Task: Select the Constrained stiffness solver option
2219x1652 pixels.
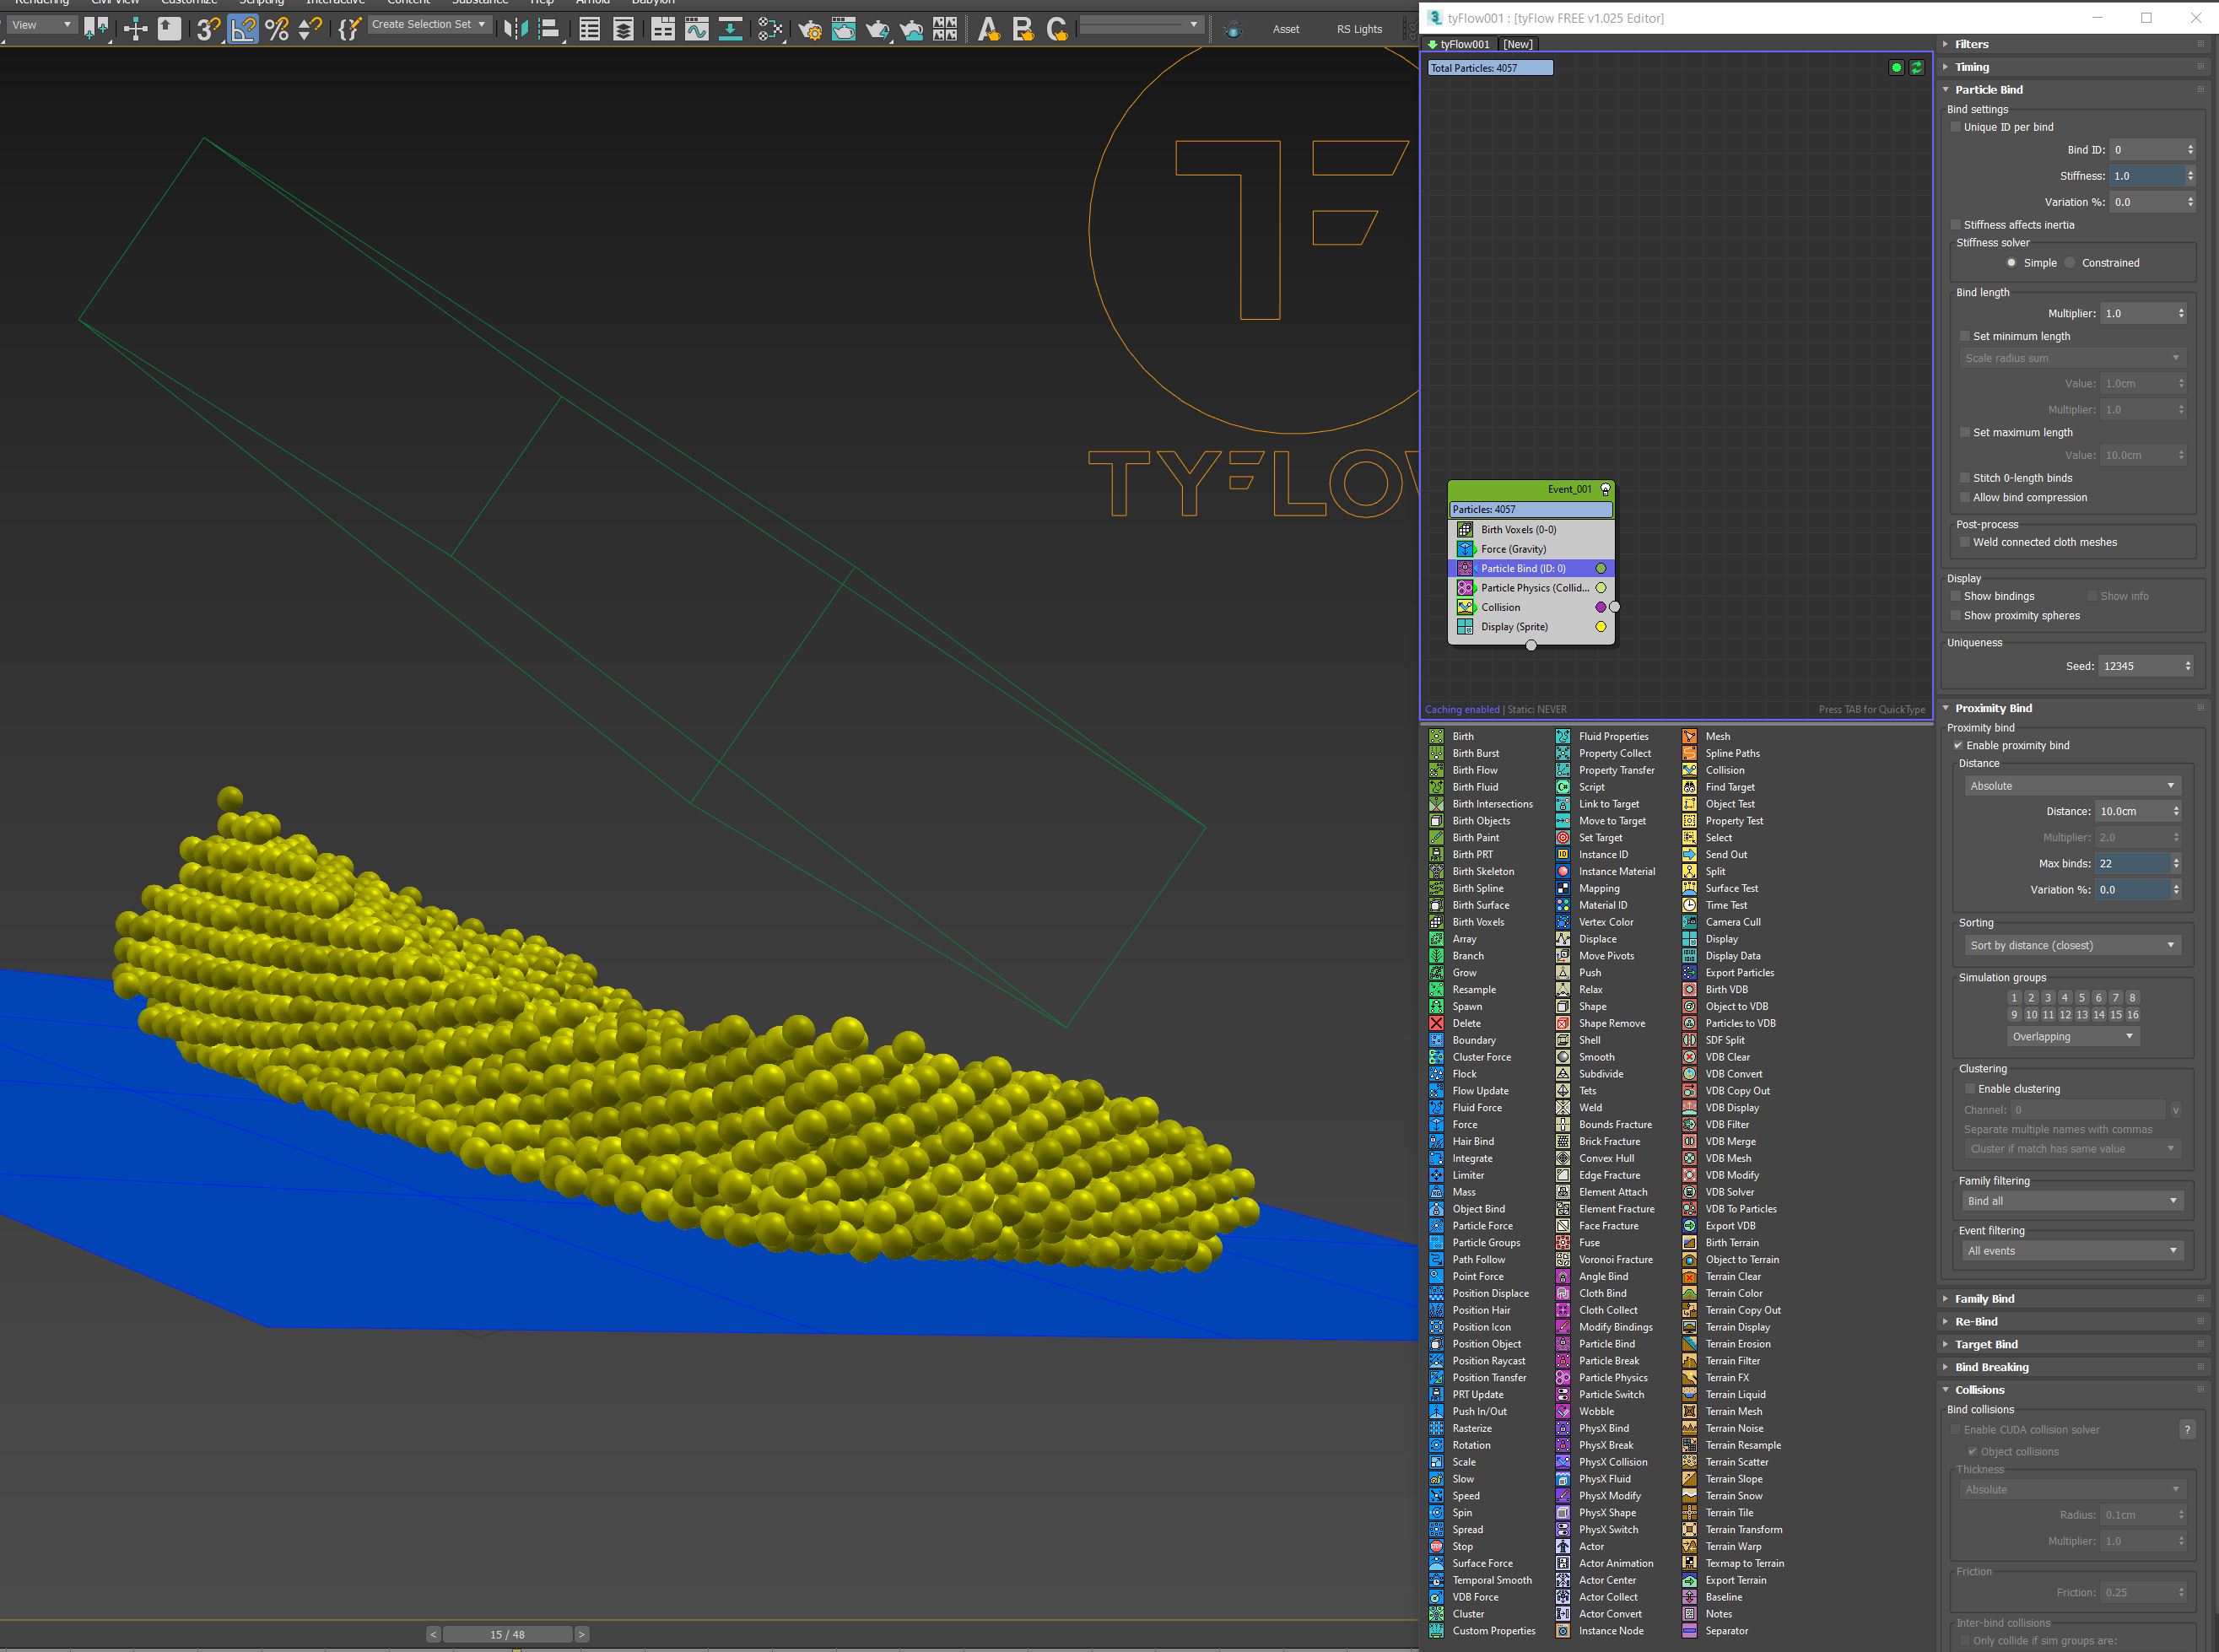Action: click(x=2070, y=263)
